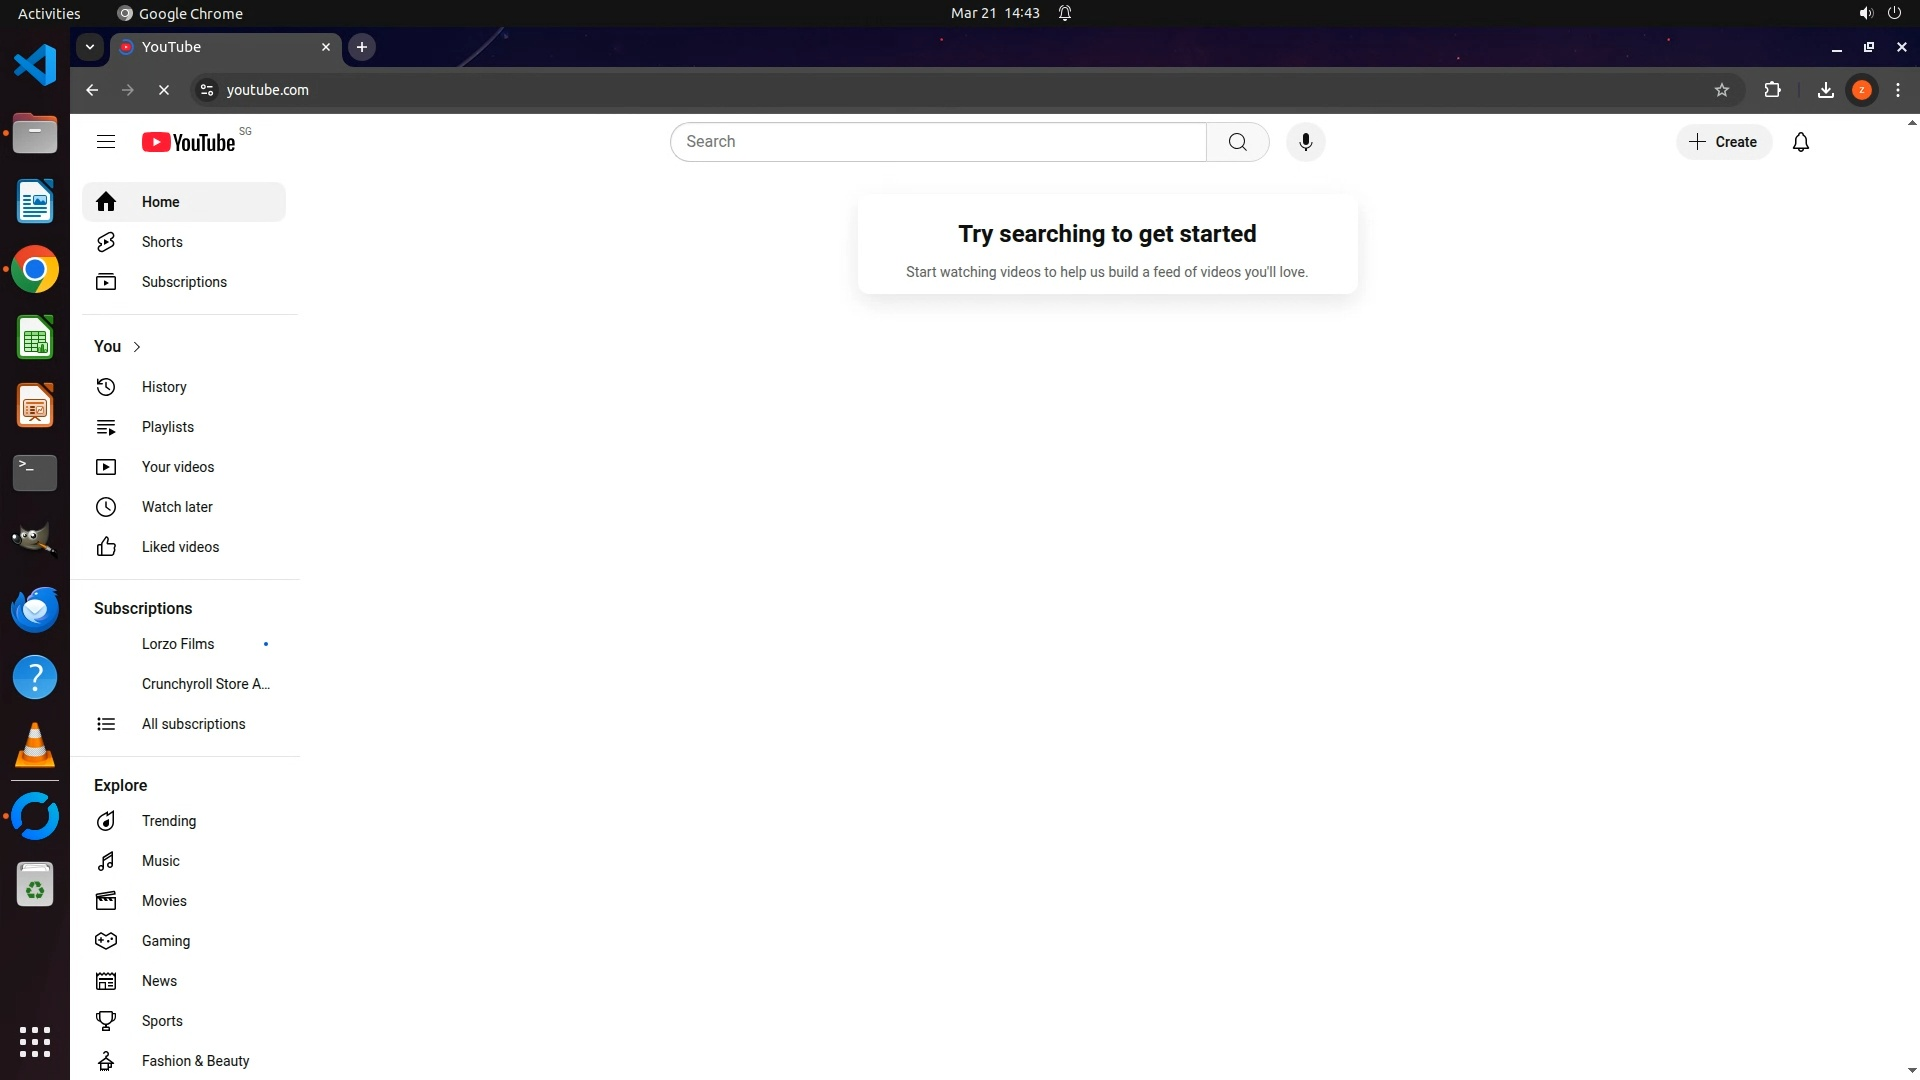Open Liked videos
Screen dimensions: 1920x1080
click(180, 547)
